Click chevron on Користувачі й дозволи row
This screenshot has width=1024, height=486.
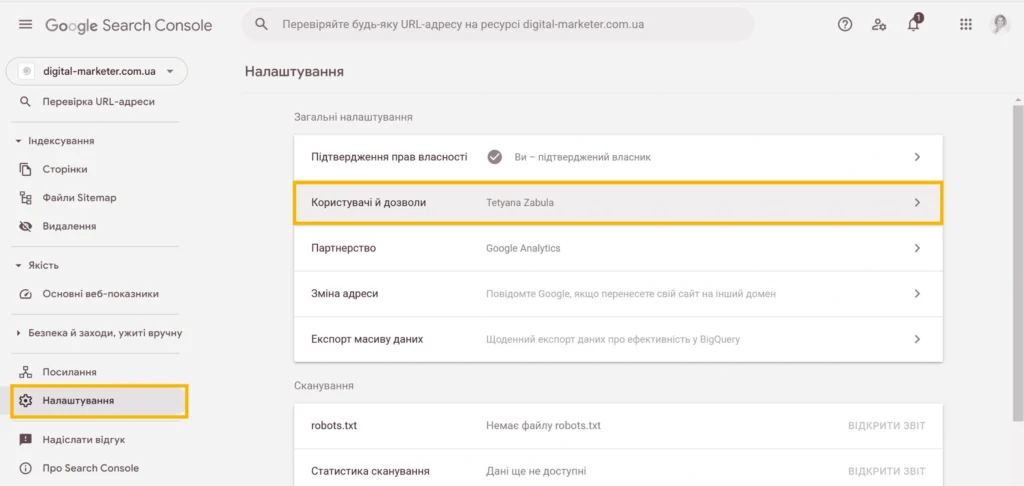point(917,203)
